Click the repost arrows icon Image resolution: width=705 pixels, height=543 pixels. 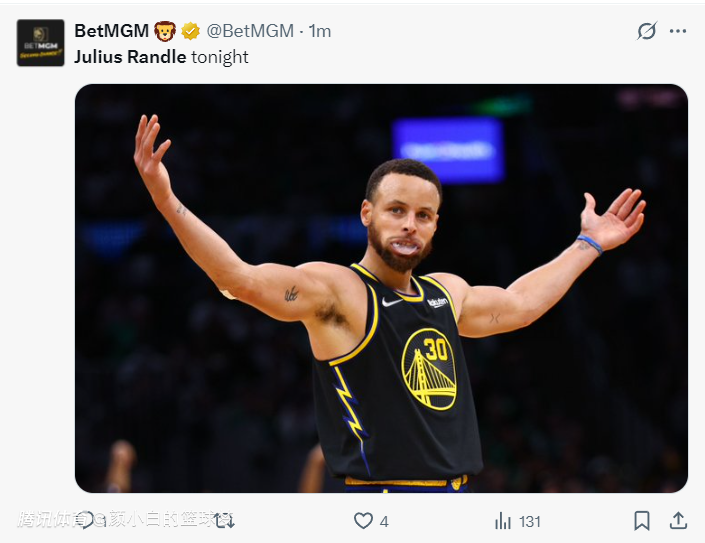click(224, 521)
